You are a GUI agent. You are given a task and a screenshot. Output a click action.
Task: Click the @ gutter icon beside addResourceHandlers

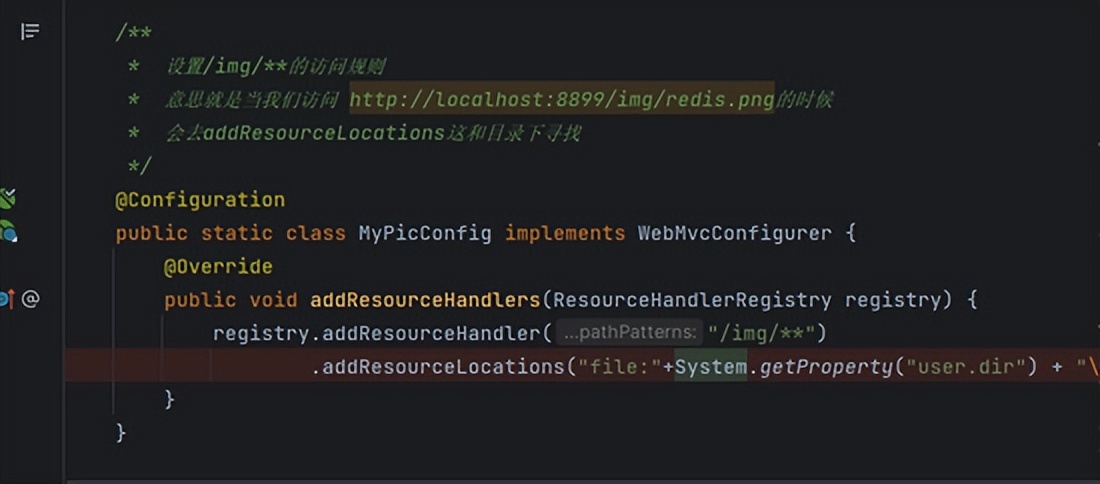[x=30, y=300]
